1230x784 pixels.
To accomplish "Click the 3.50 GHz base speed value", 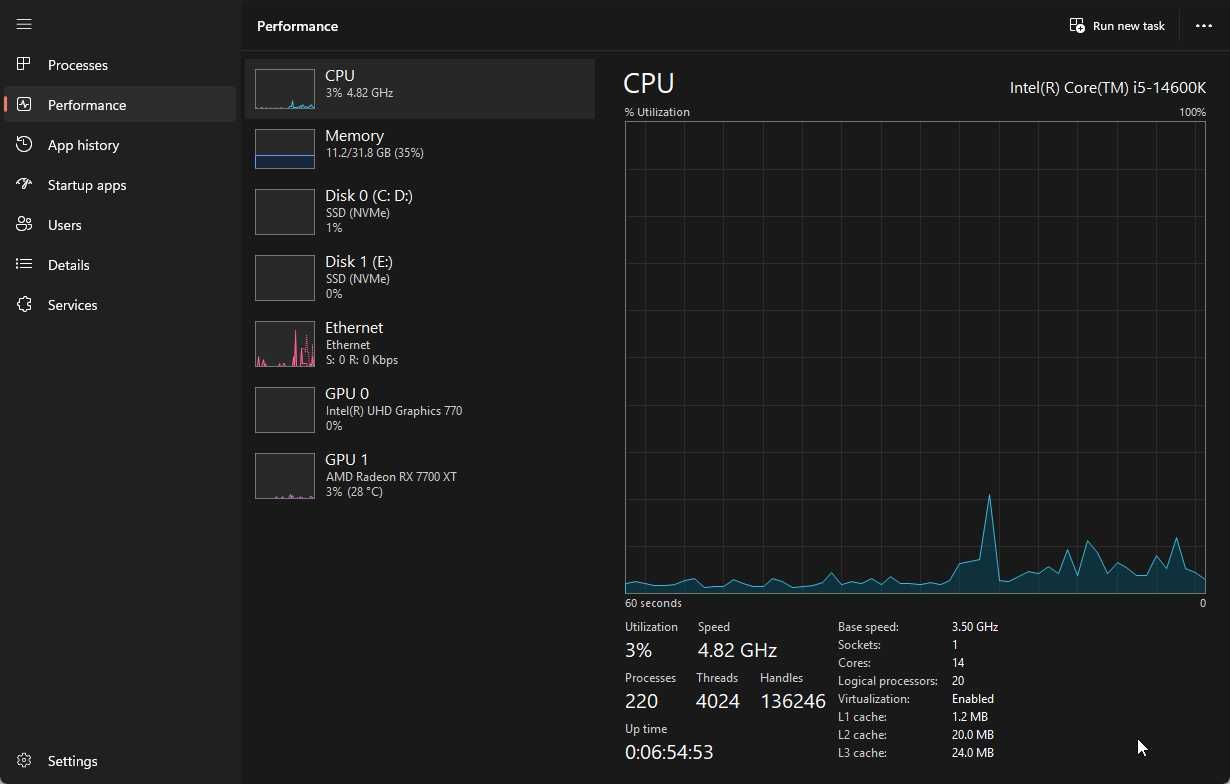I will [975, 627].
